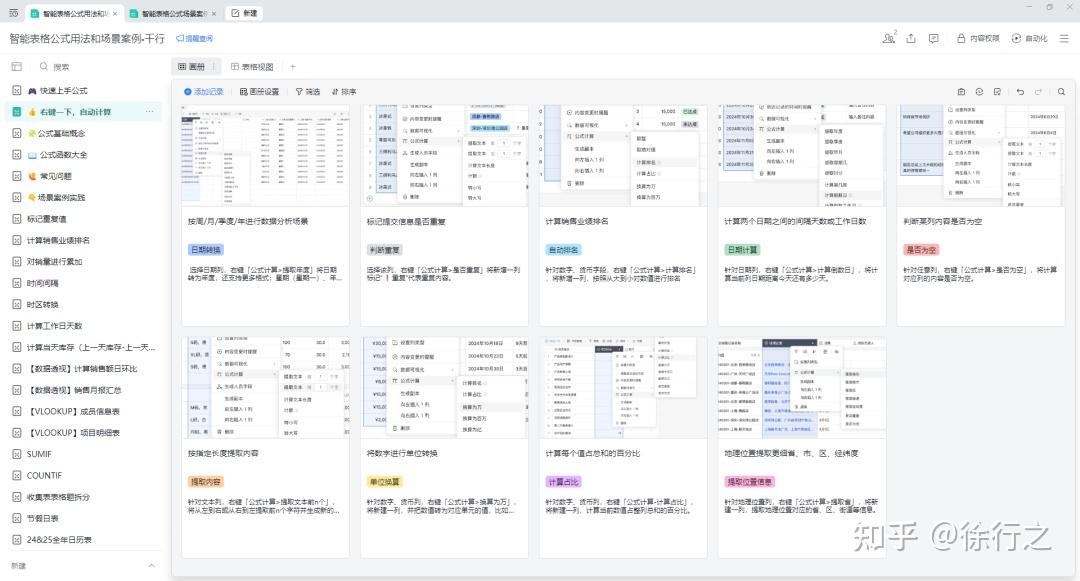
Task: Click the three-dot menu on 右键一下,自动计算
Action: pos(149,112)
